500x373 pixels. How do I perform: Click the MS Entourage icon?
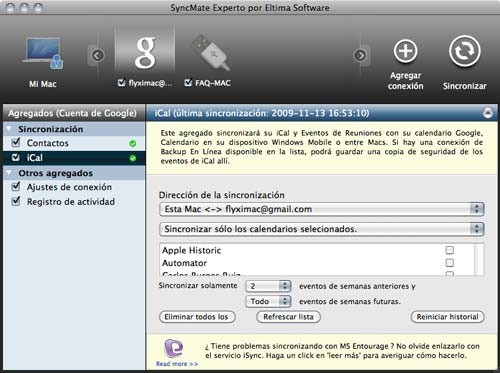click(x=174, y=348)
